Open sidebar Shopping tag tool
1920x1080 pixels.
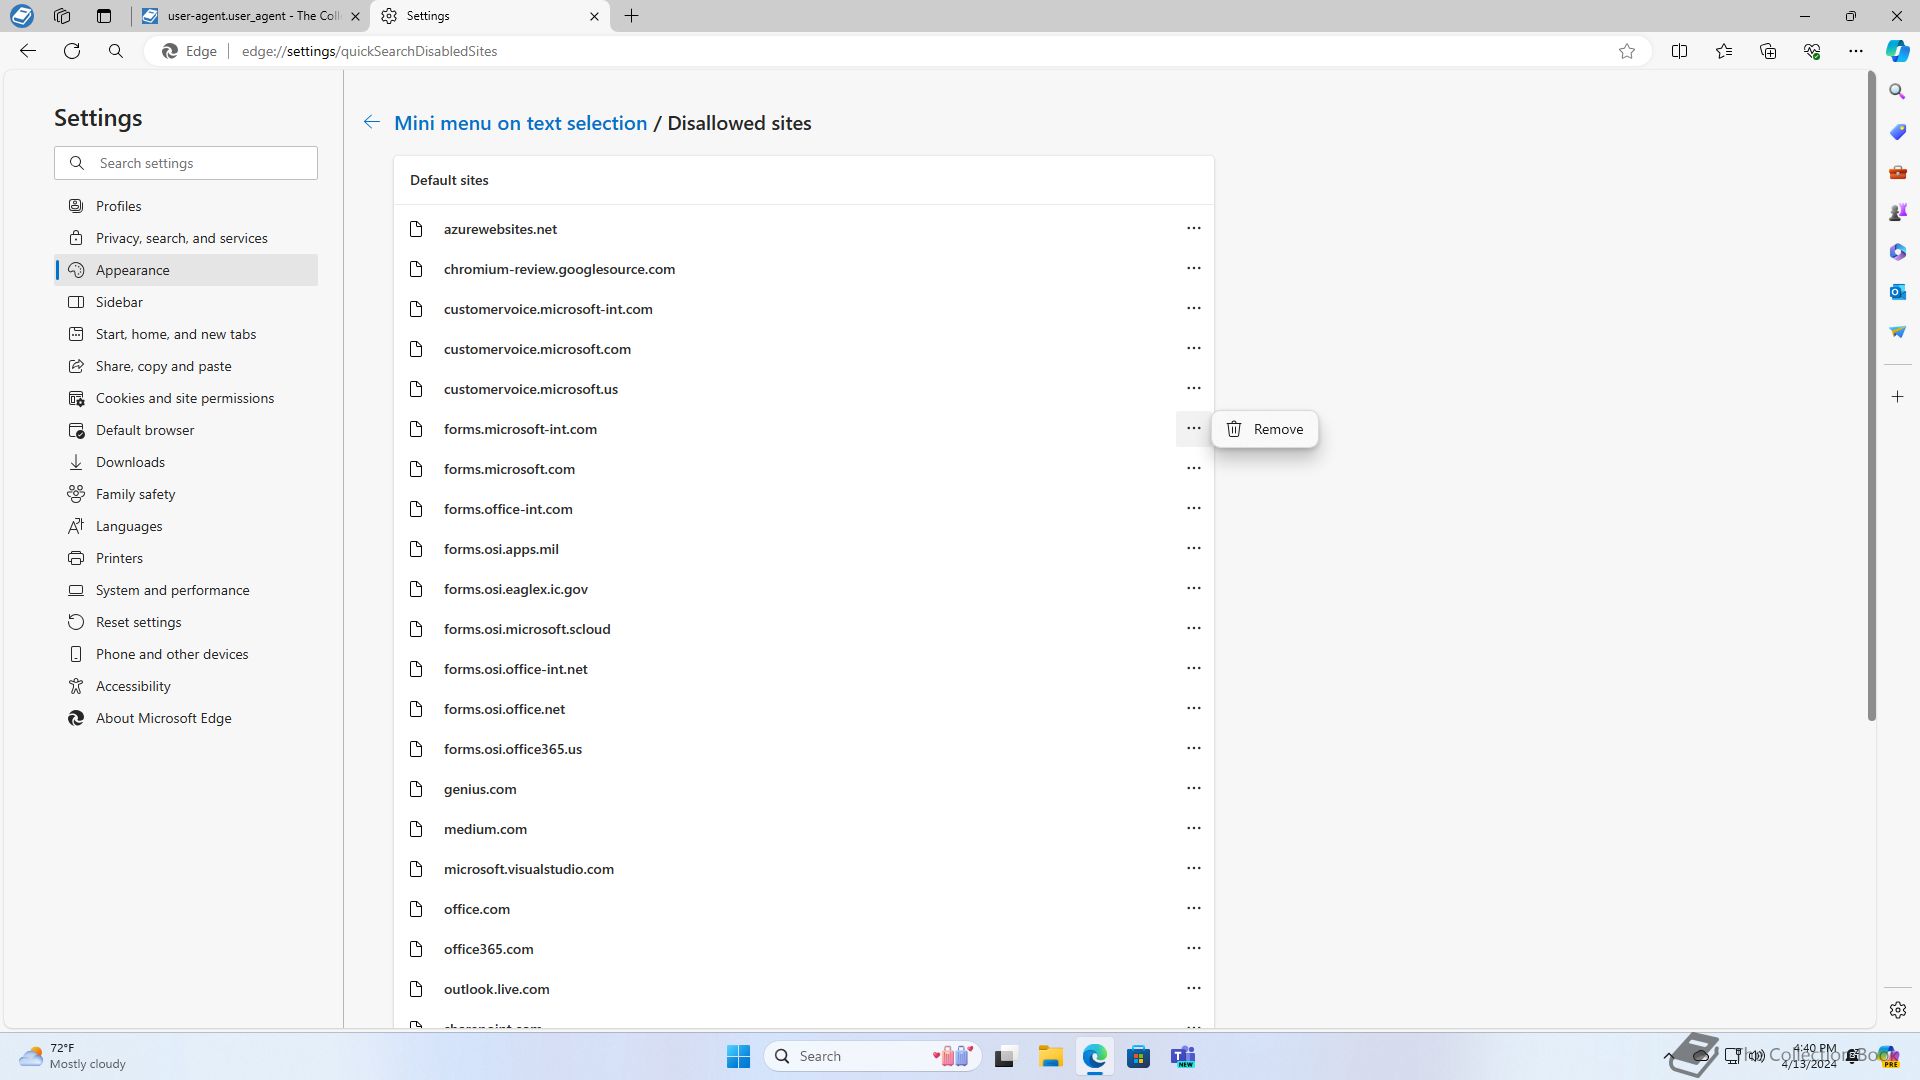[x=1897, y=132]
